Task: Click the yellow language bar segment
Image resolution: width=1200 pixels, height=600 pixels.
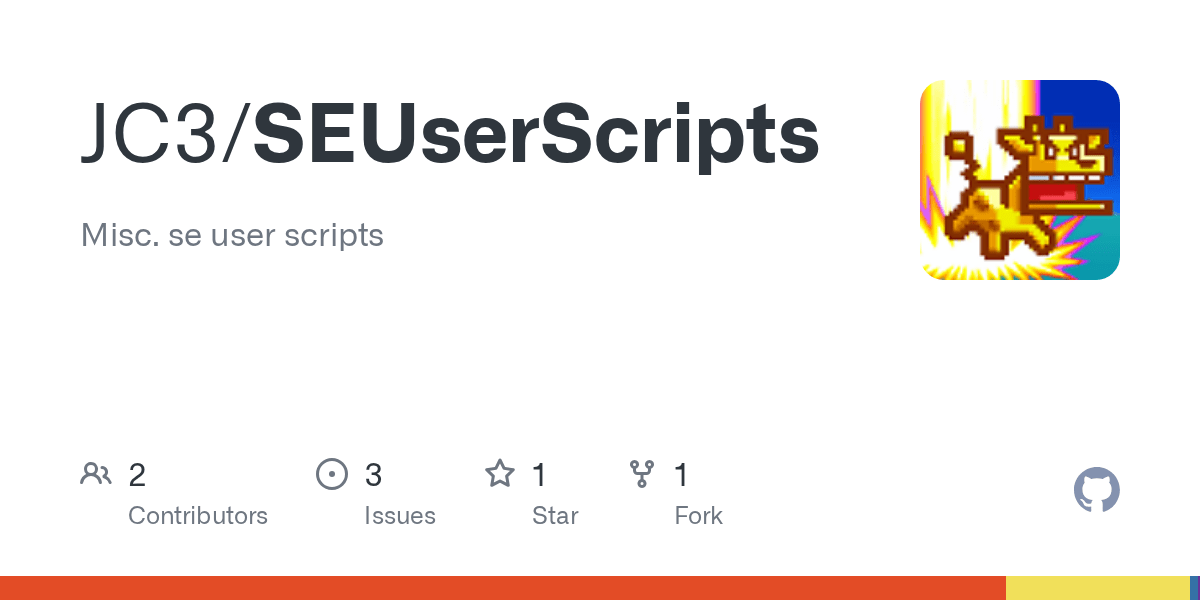Action: click(x=1097, y=588)
